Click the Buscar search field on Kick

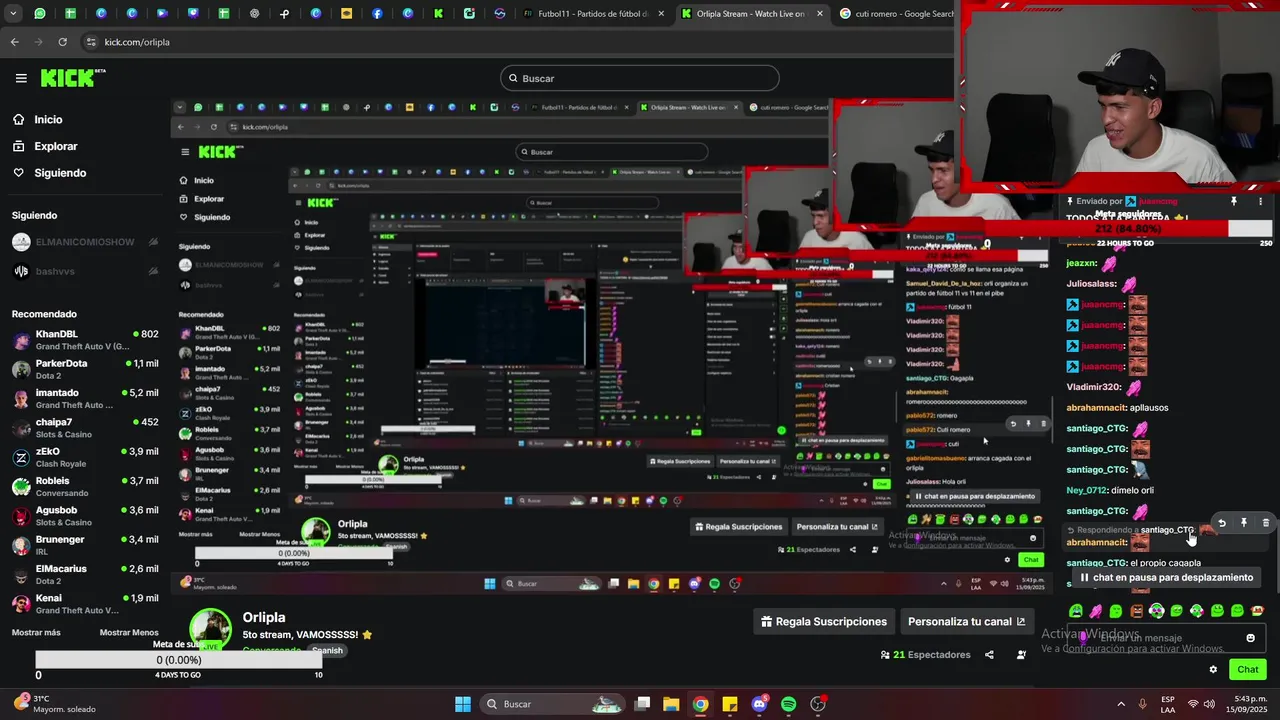click(x=640, y=78)
